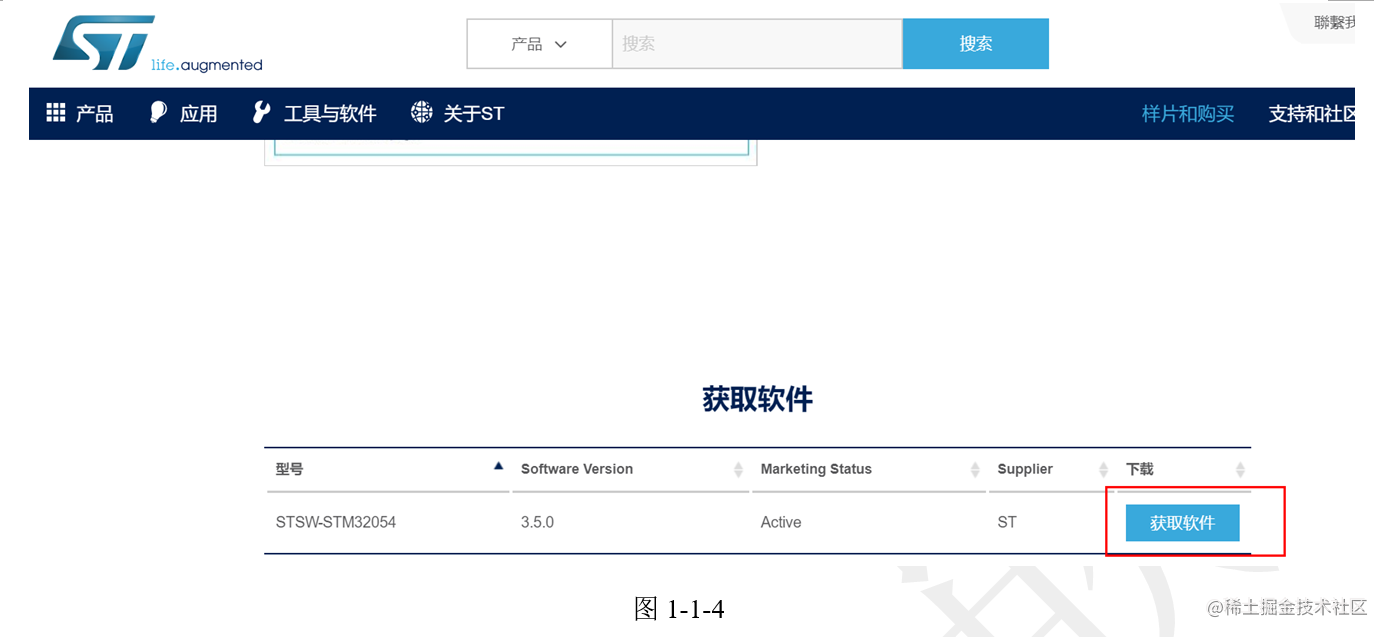Click the STSW-STM32054 model cell
This screenshot has width=1387, height=637.
336,522
